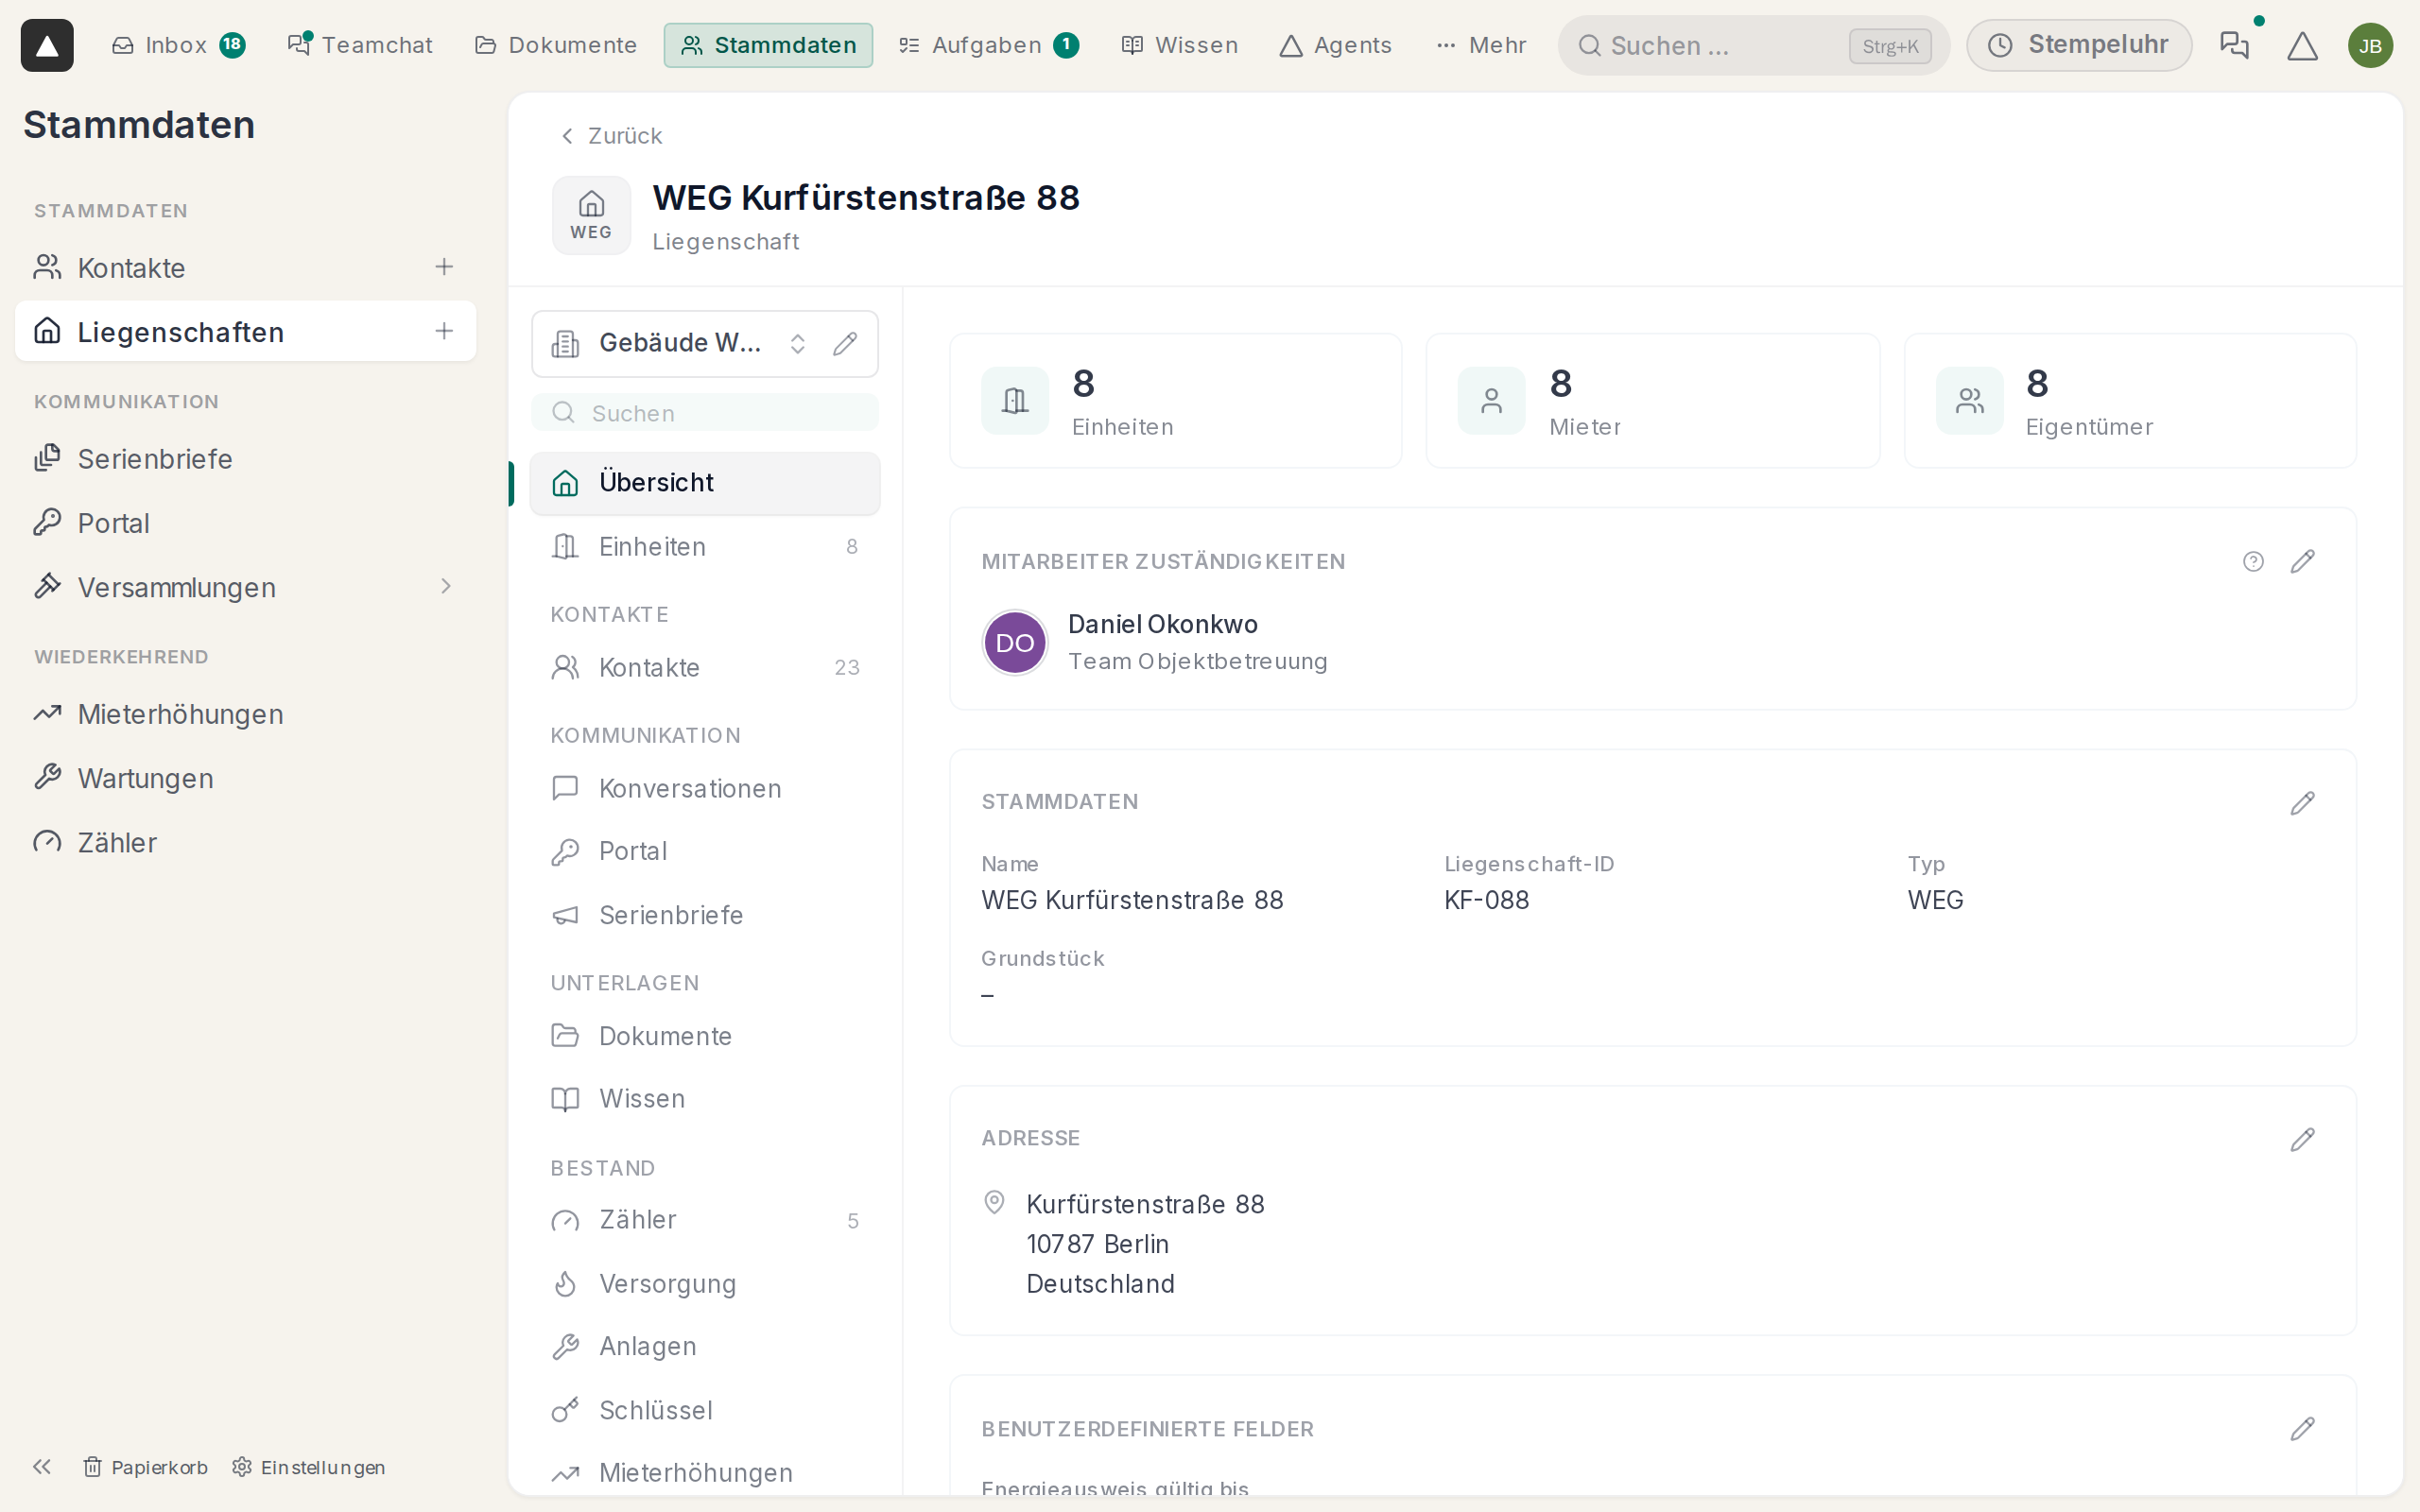Click the triangle alert icon next to the avatar
The height and width of the screenshot is (1512, 2420).
tap(2302, 45)
